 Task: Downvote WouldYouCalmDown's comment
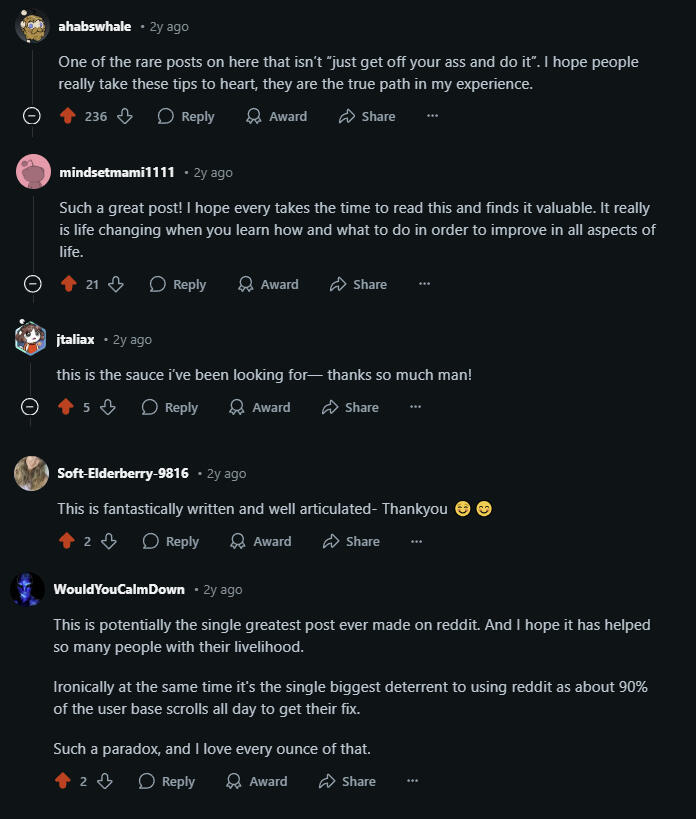pos(105,781)
